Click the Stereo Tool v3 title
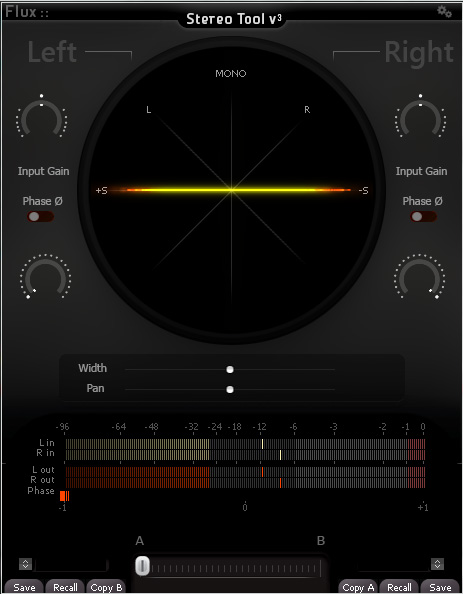 (x=234, y=19)
